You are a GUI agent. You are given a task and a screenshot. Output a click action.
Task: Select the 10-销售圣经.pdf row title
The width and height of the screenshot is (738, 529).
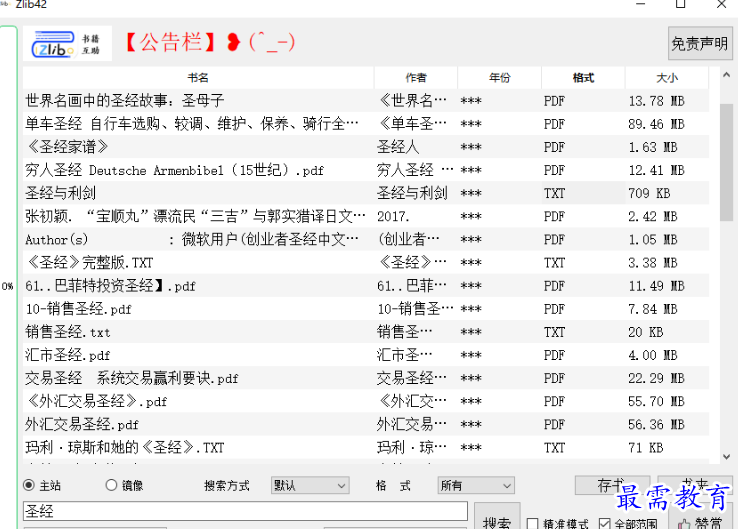(79, 309)
